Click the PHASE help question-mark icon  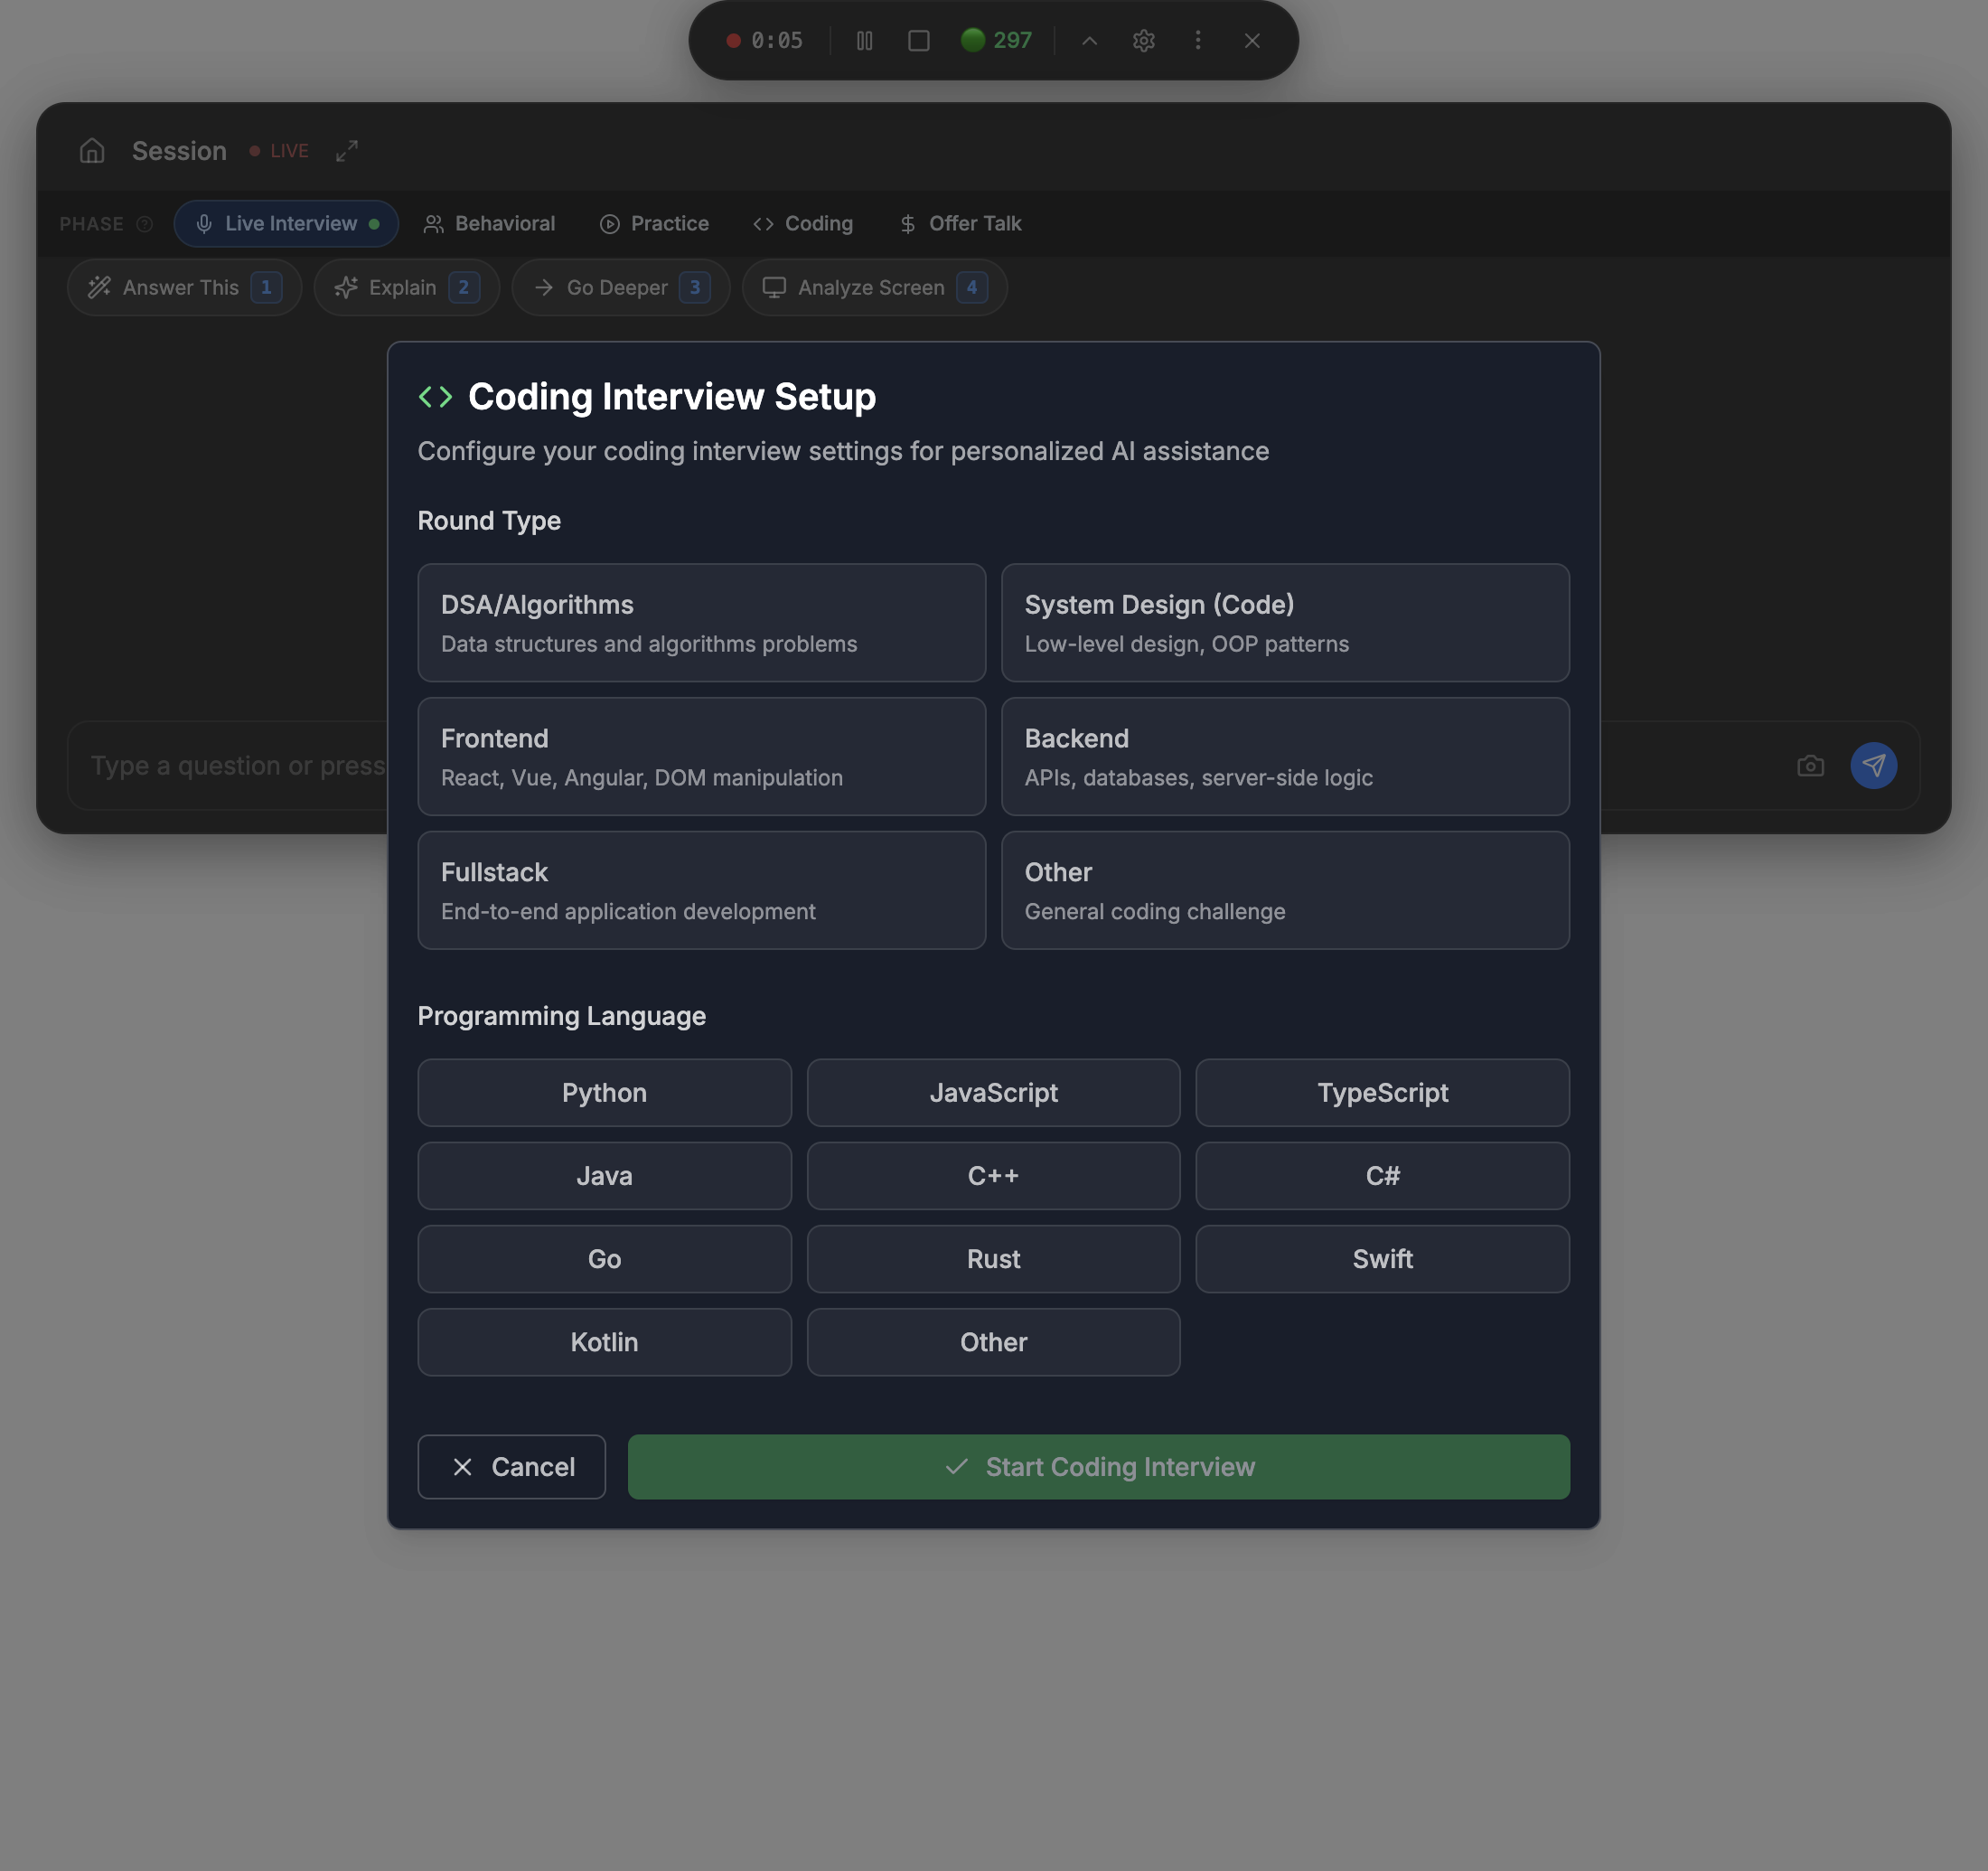[x=145, y=224]
